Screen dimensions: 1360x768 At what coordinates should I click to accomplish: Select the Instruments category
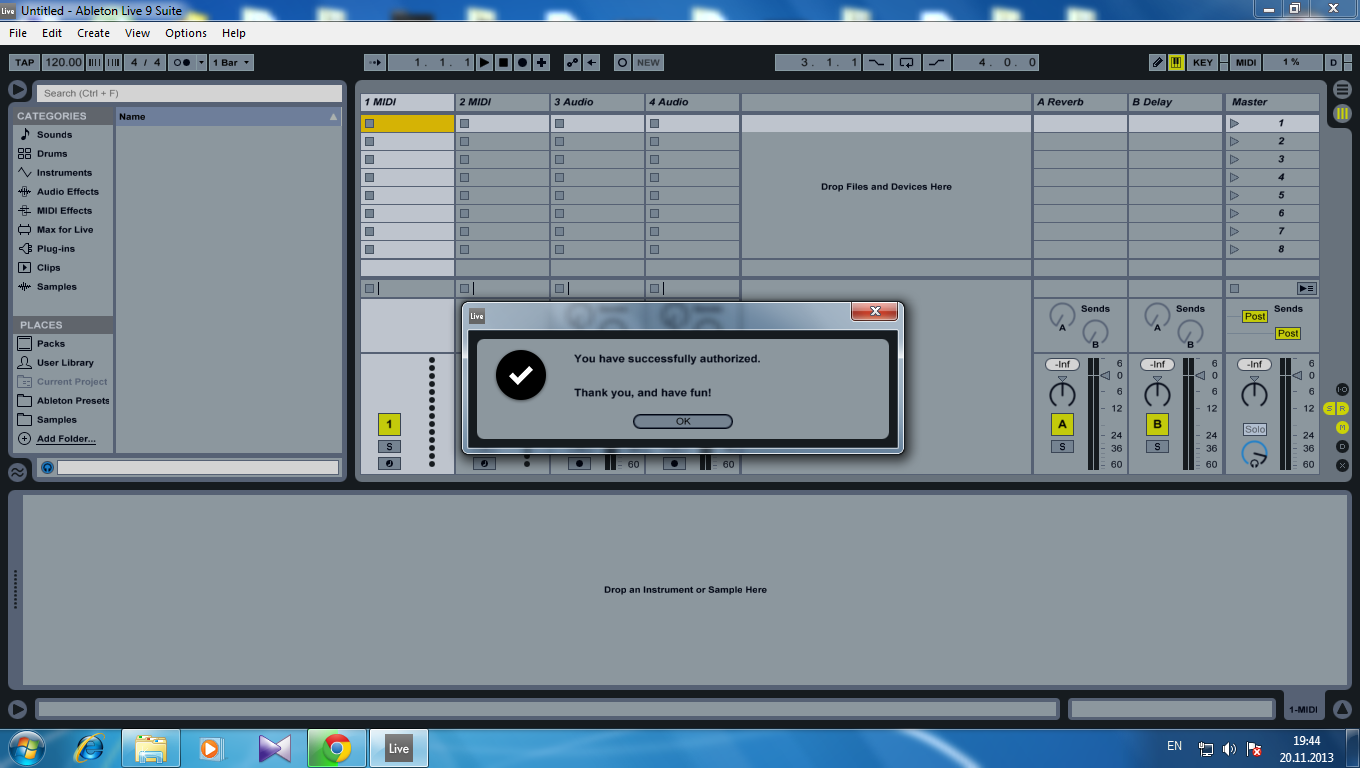coord(64,173)
